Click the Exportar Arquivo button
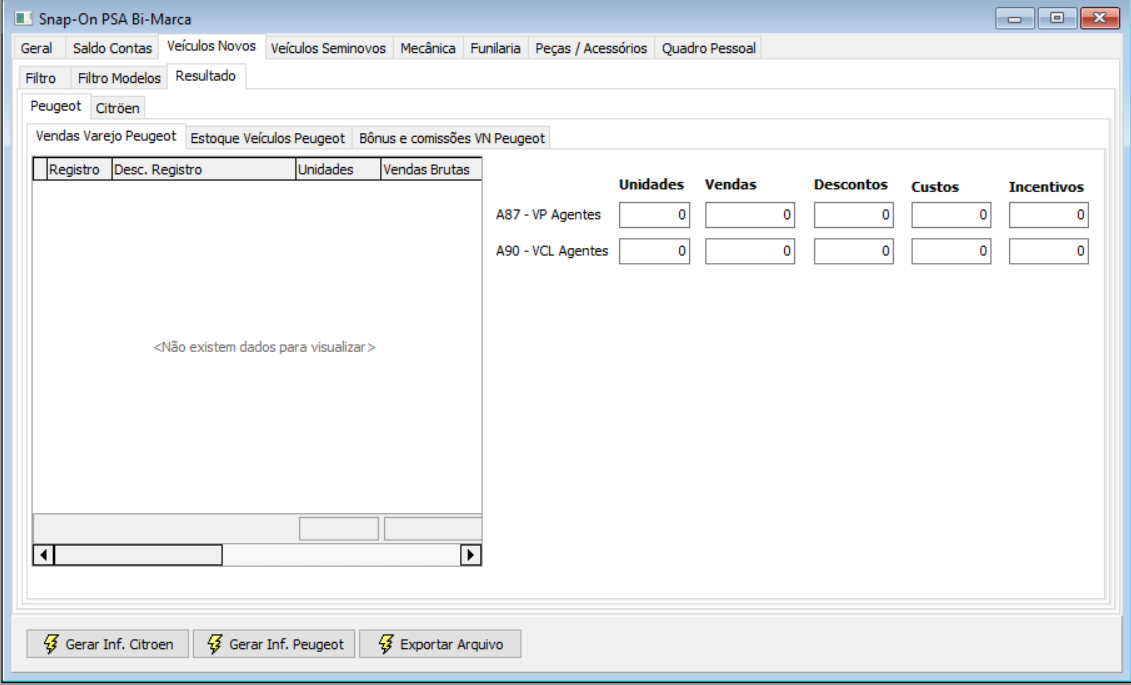Image resolution: width=1131 pixels, height=685 pixels. tap(440, 644)
